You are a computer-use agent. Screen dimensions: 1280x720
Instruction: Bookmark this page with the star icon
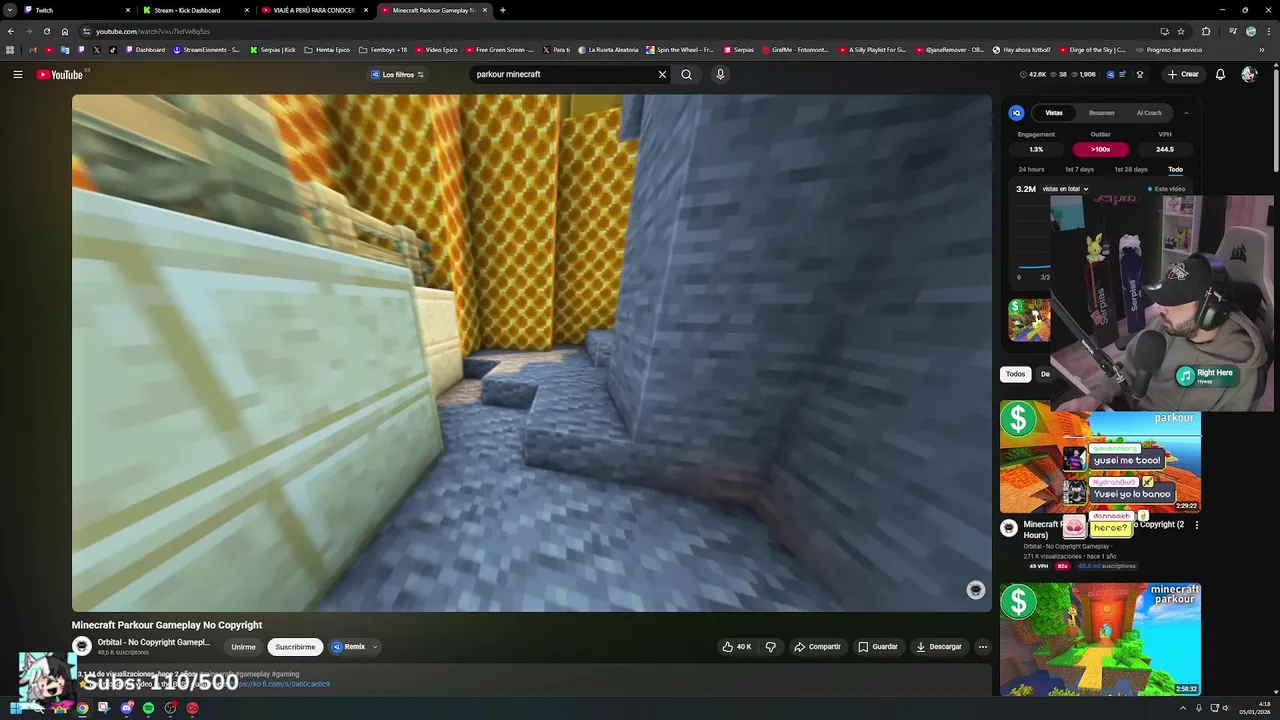pos(1181,31)
